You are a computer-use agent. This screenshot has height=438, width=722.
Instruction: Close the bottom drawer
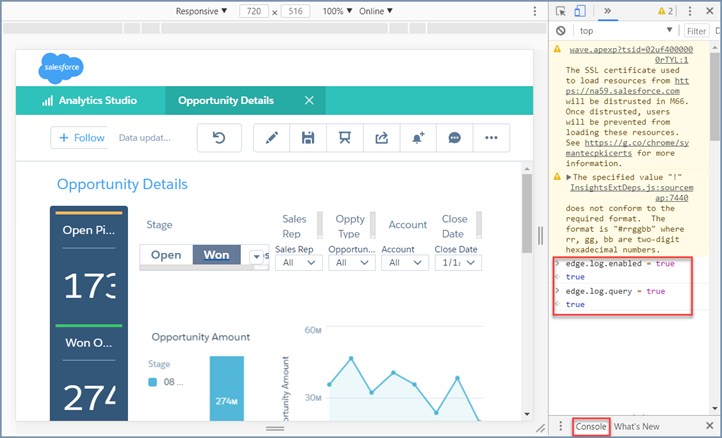pos(710,426)
